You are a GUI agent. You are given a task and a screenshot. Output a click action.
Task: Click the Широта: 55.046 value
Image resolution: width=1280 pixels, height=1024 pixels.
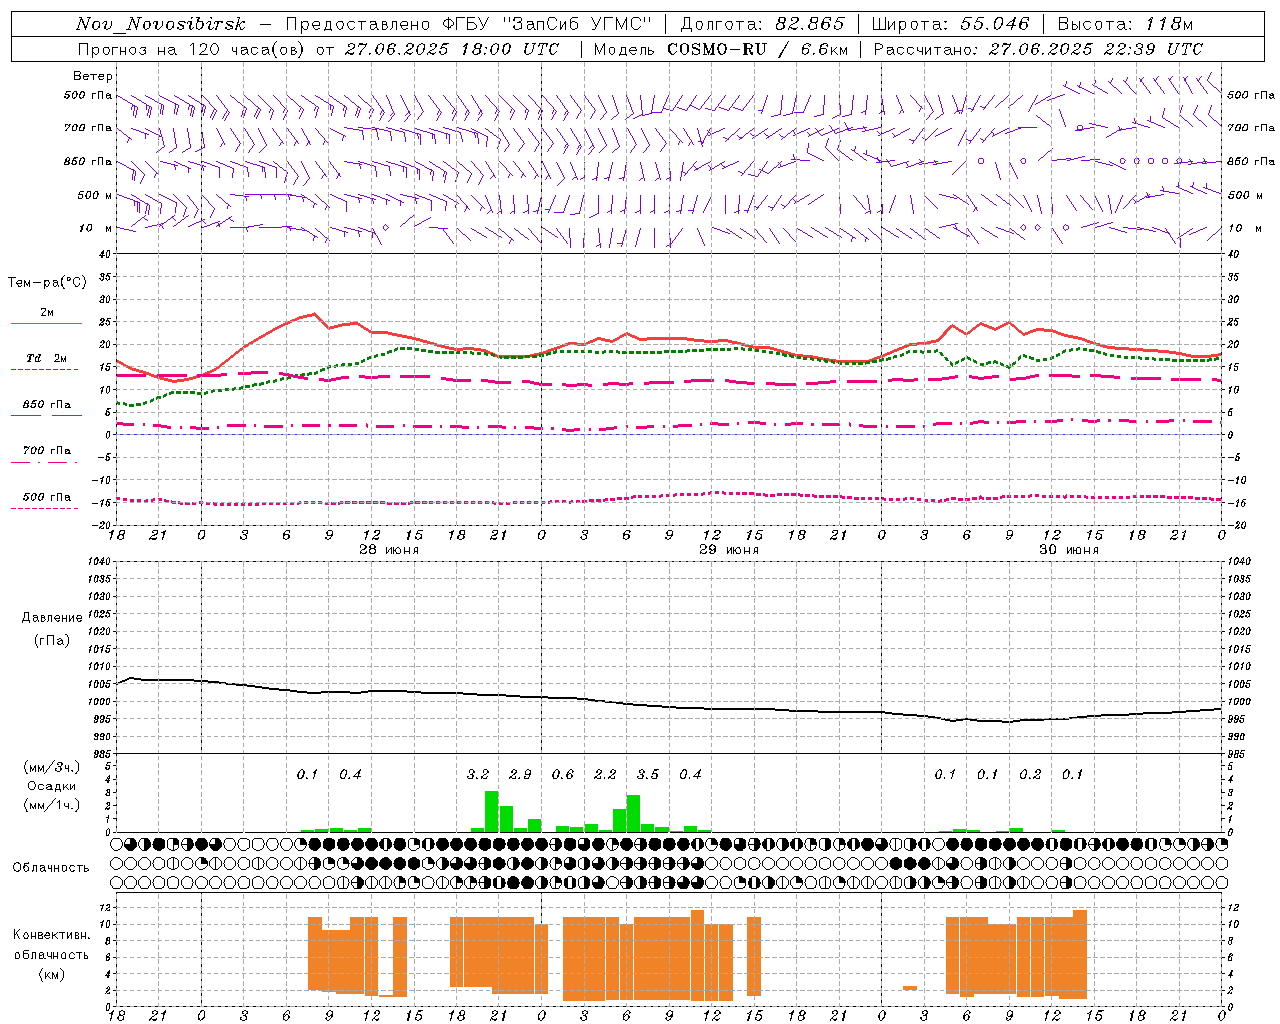[950, 24]
